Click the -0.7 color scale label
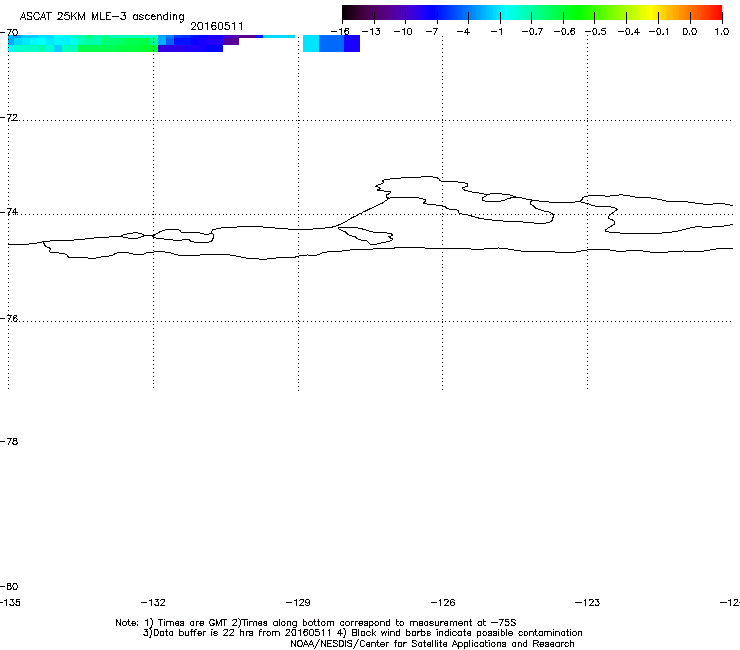 point(532,32)
